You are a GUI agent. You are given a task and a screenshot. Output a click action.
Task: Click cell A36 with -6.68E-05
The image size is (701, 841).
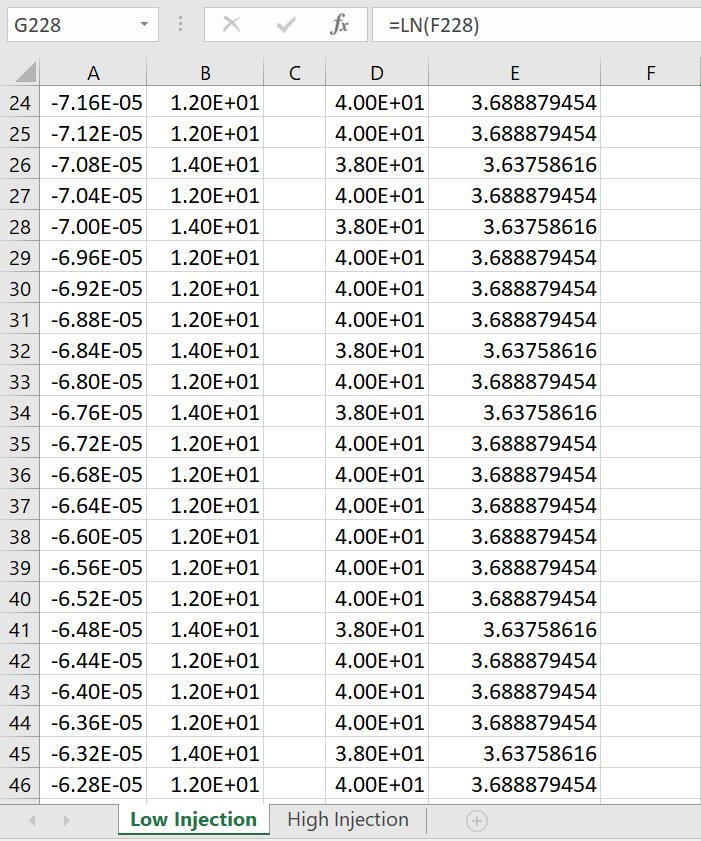click(93, 475)
